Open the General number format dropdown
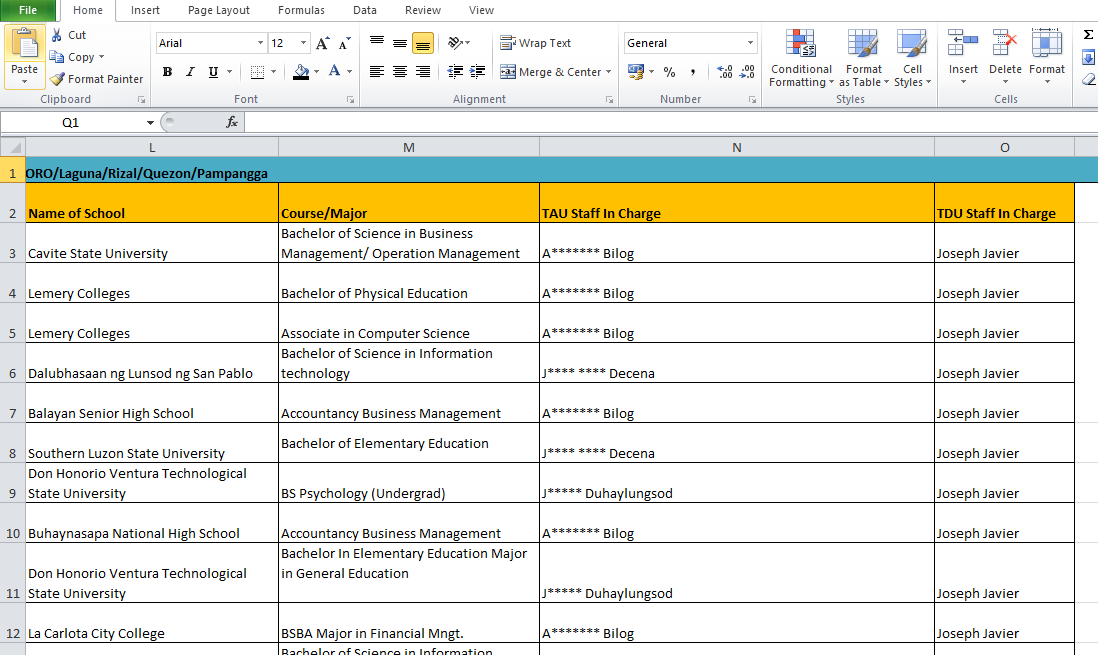The width and height of the screenshot is (1098, 655). (x=750, y=43)
